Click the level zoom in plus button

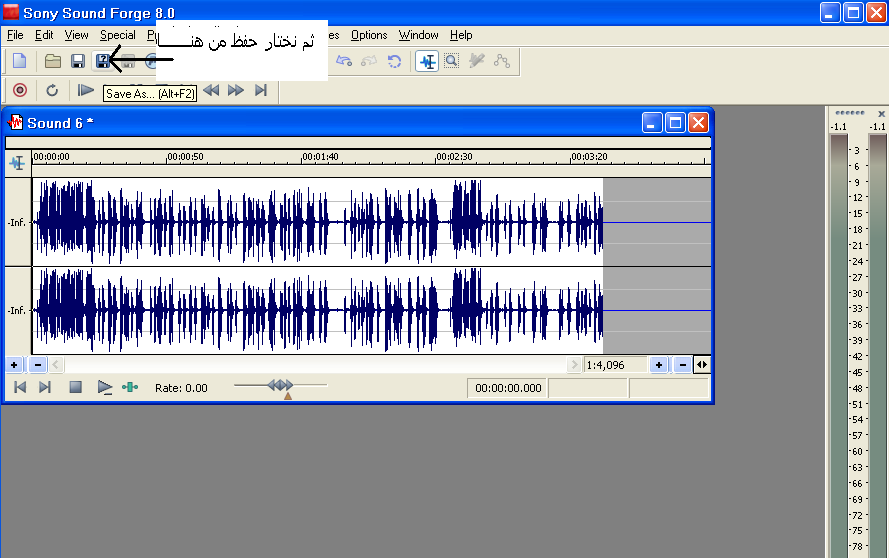[x=14, y=365]
